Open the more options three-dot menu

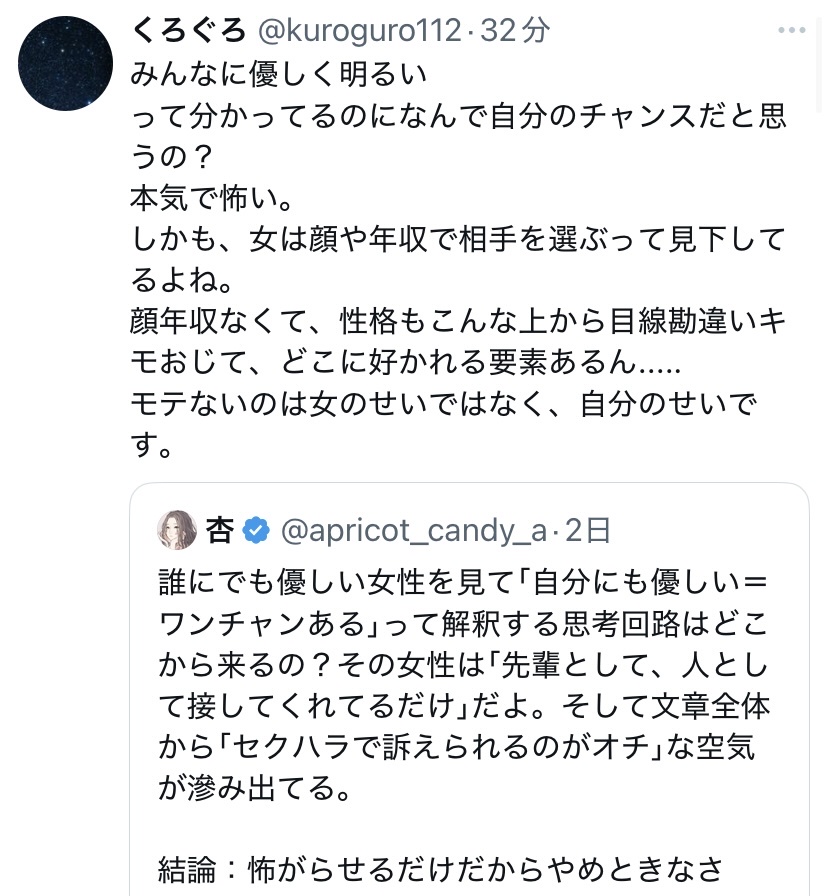click(x=791, y=30)
